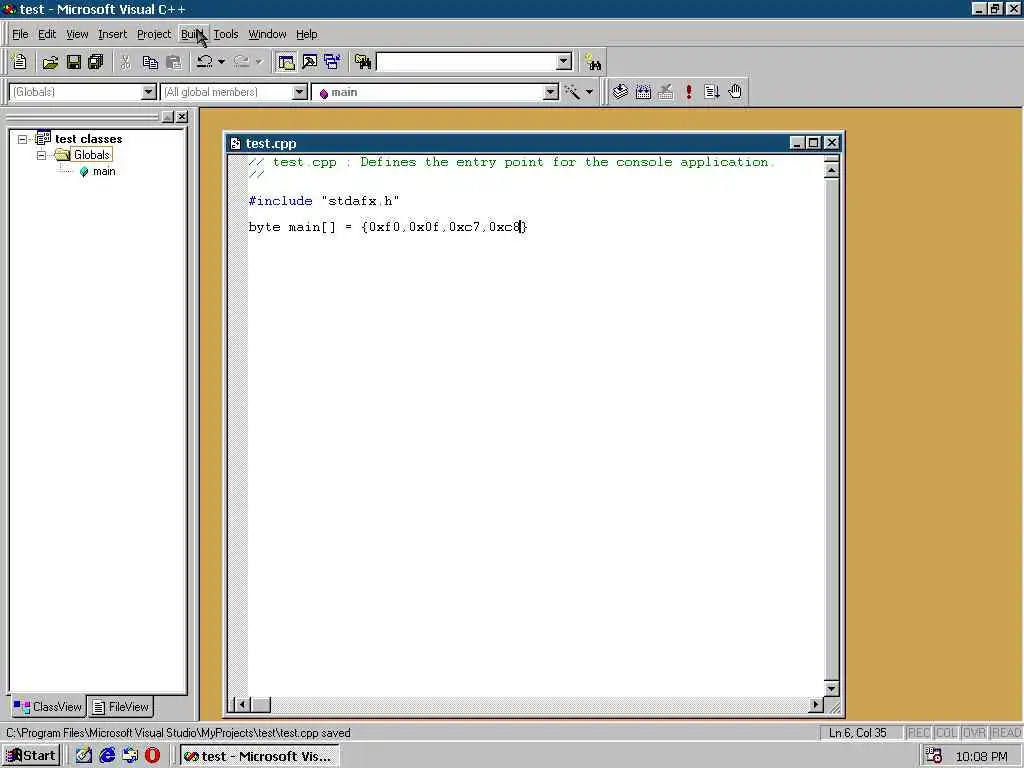Open the (All global members) filter dropdown

[x=300, y=92]
